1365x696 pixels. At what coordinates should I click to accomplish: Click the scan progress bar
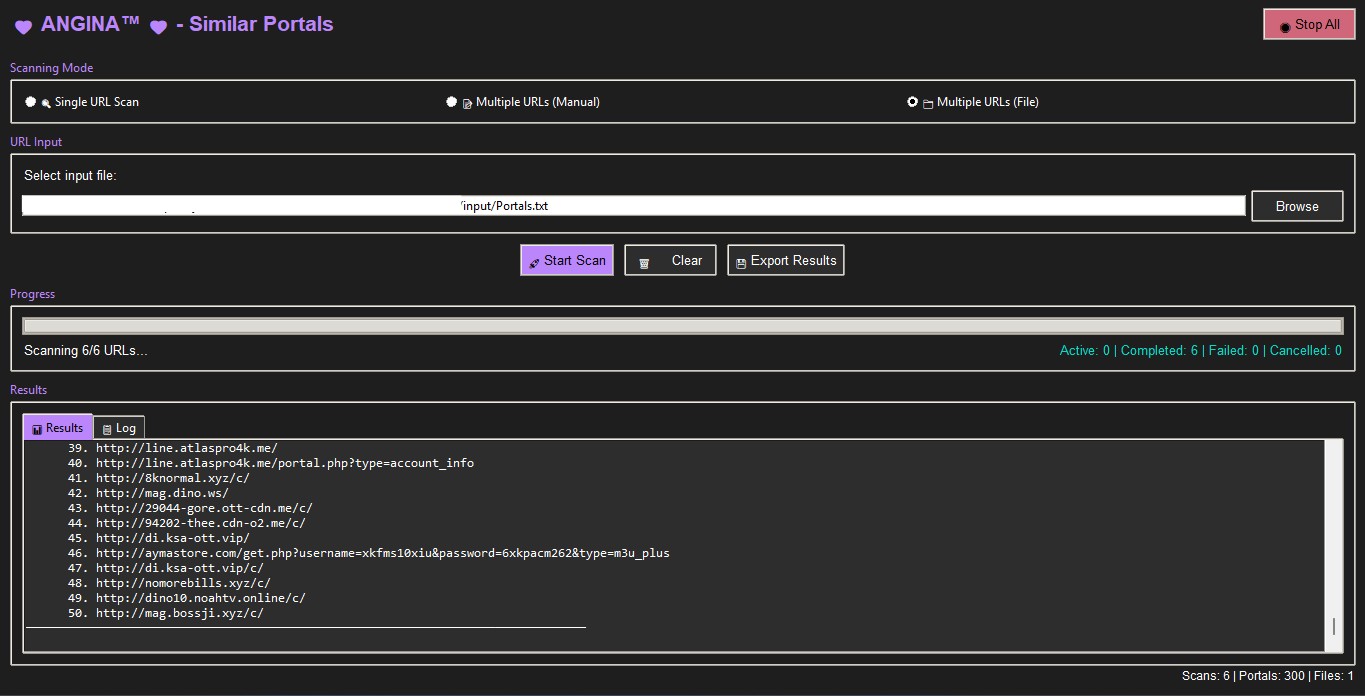pos(682,326)
